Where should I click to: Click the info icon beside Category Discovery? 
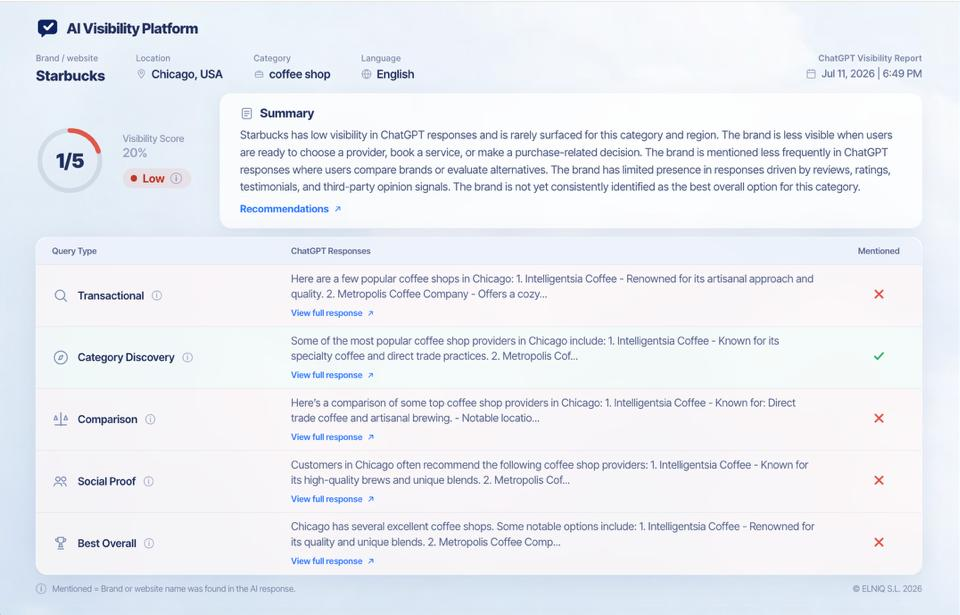click(x=187, y=357)
